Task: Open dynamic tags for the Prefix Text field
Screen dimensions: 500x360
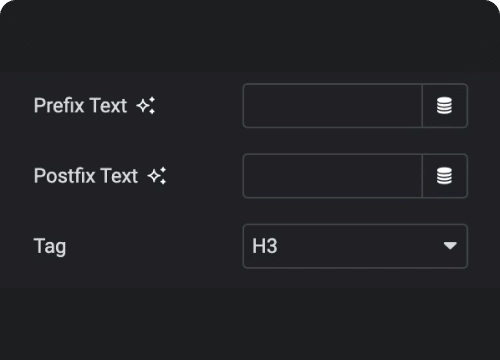Action: 445,106
